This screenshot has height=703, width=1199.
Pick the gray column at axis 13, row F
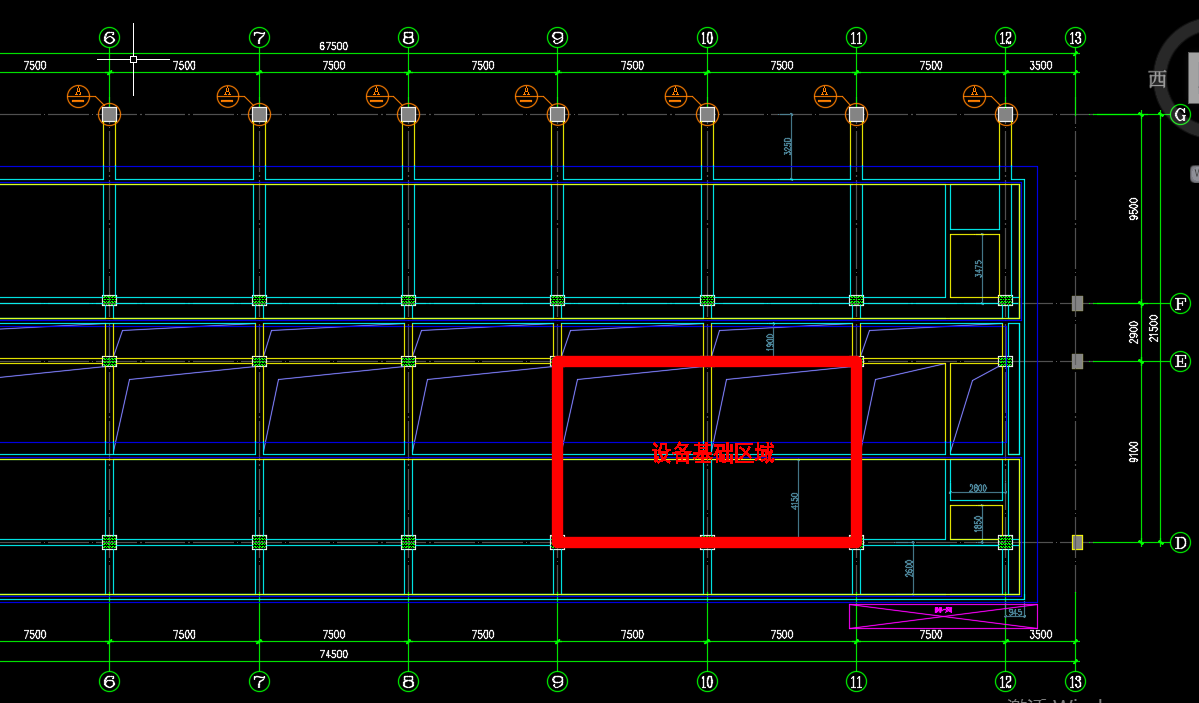1077,303
